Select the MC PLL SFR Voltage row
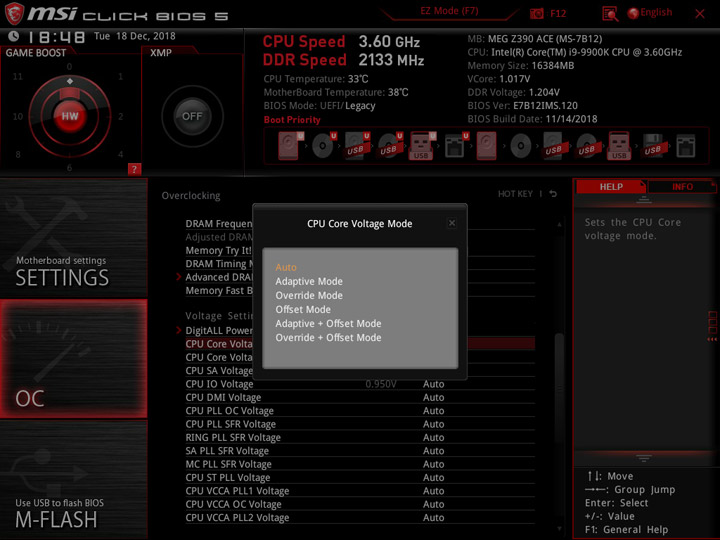 (x=360, y=464)
